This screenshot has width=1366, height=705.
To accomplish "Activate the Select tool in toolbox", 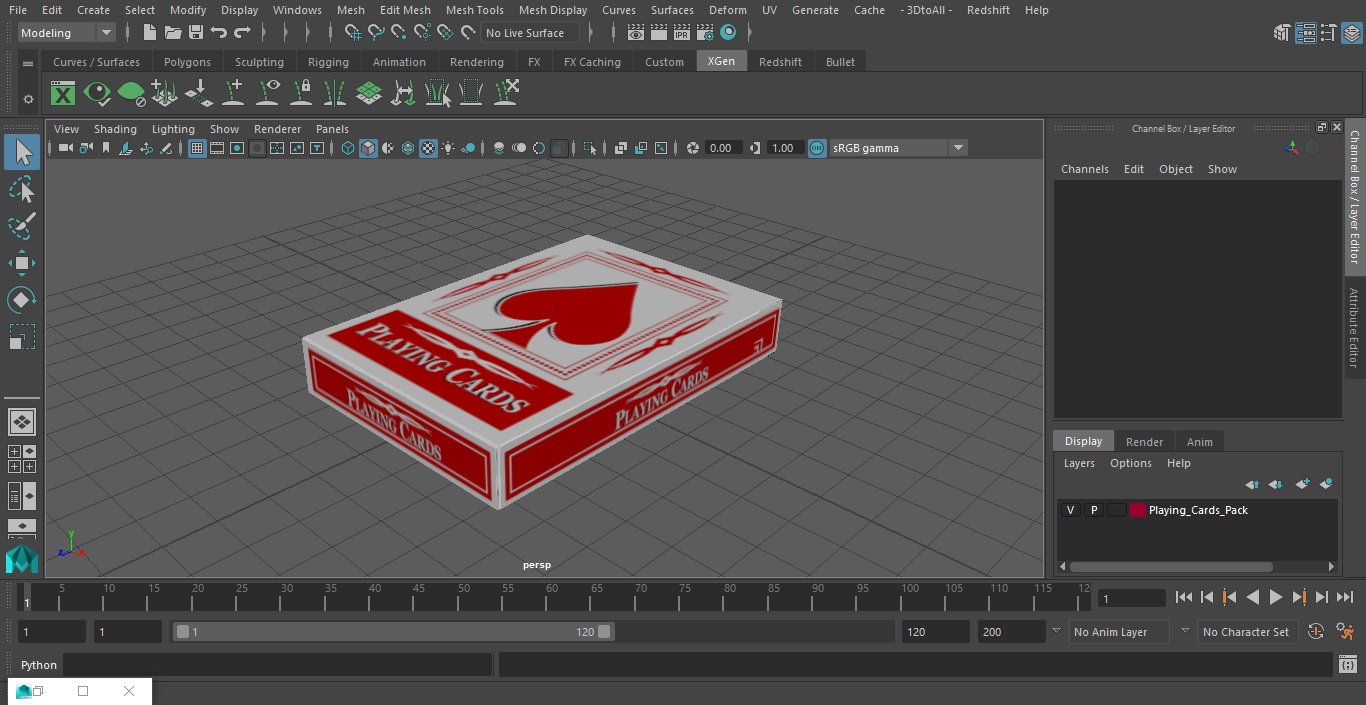I will pos(22,152).
